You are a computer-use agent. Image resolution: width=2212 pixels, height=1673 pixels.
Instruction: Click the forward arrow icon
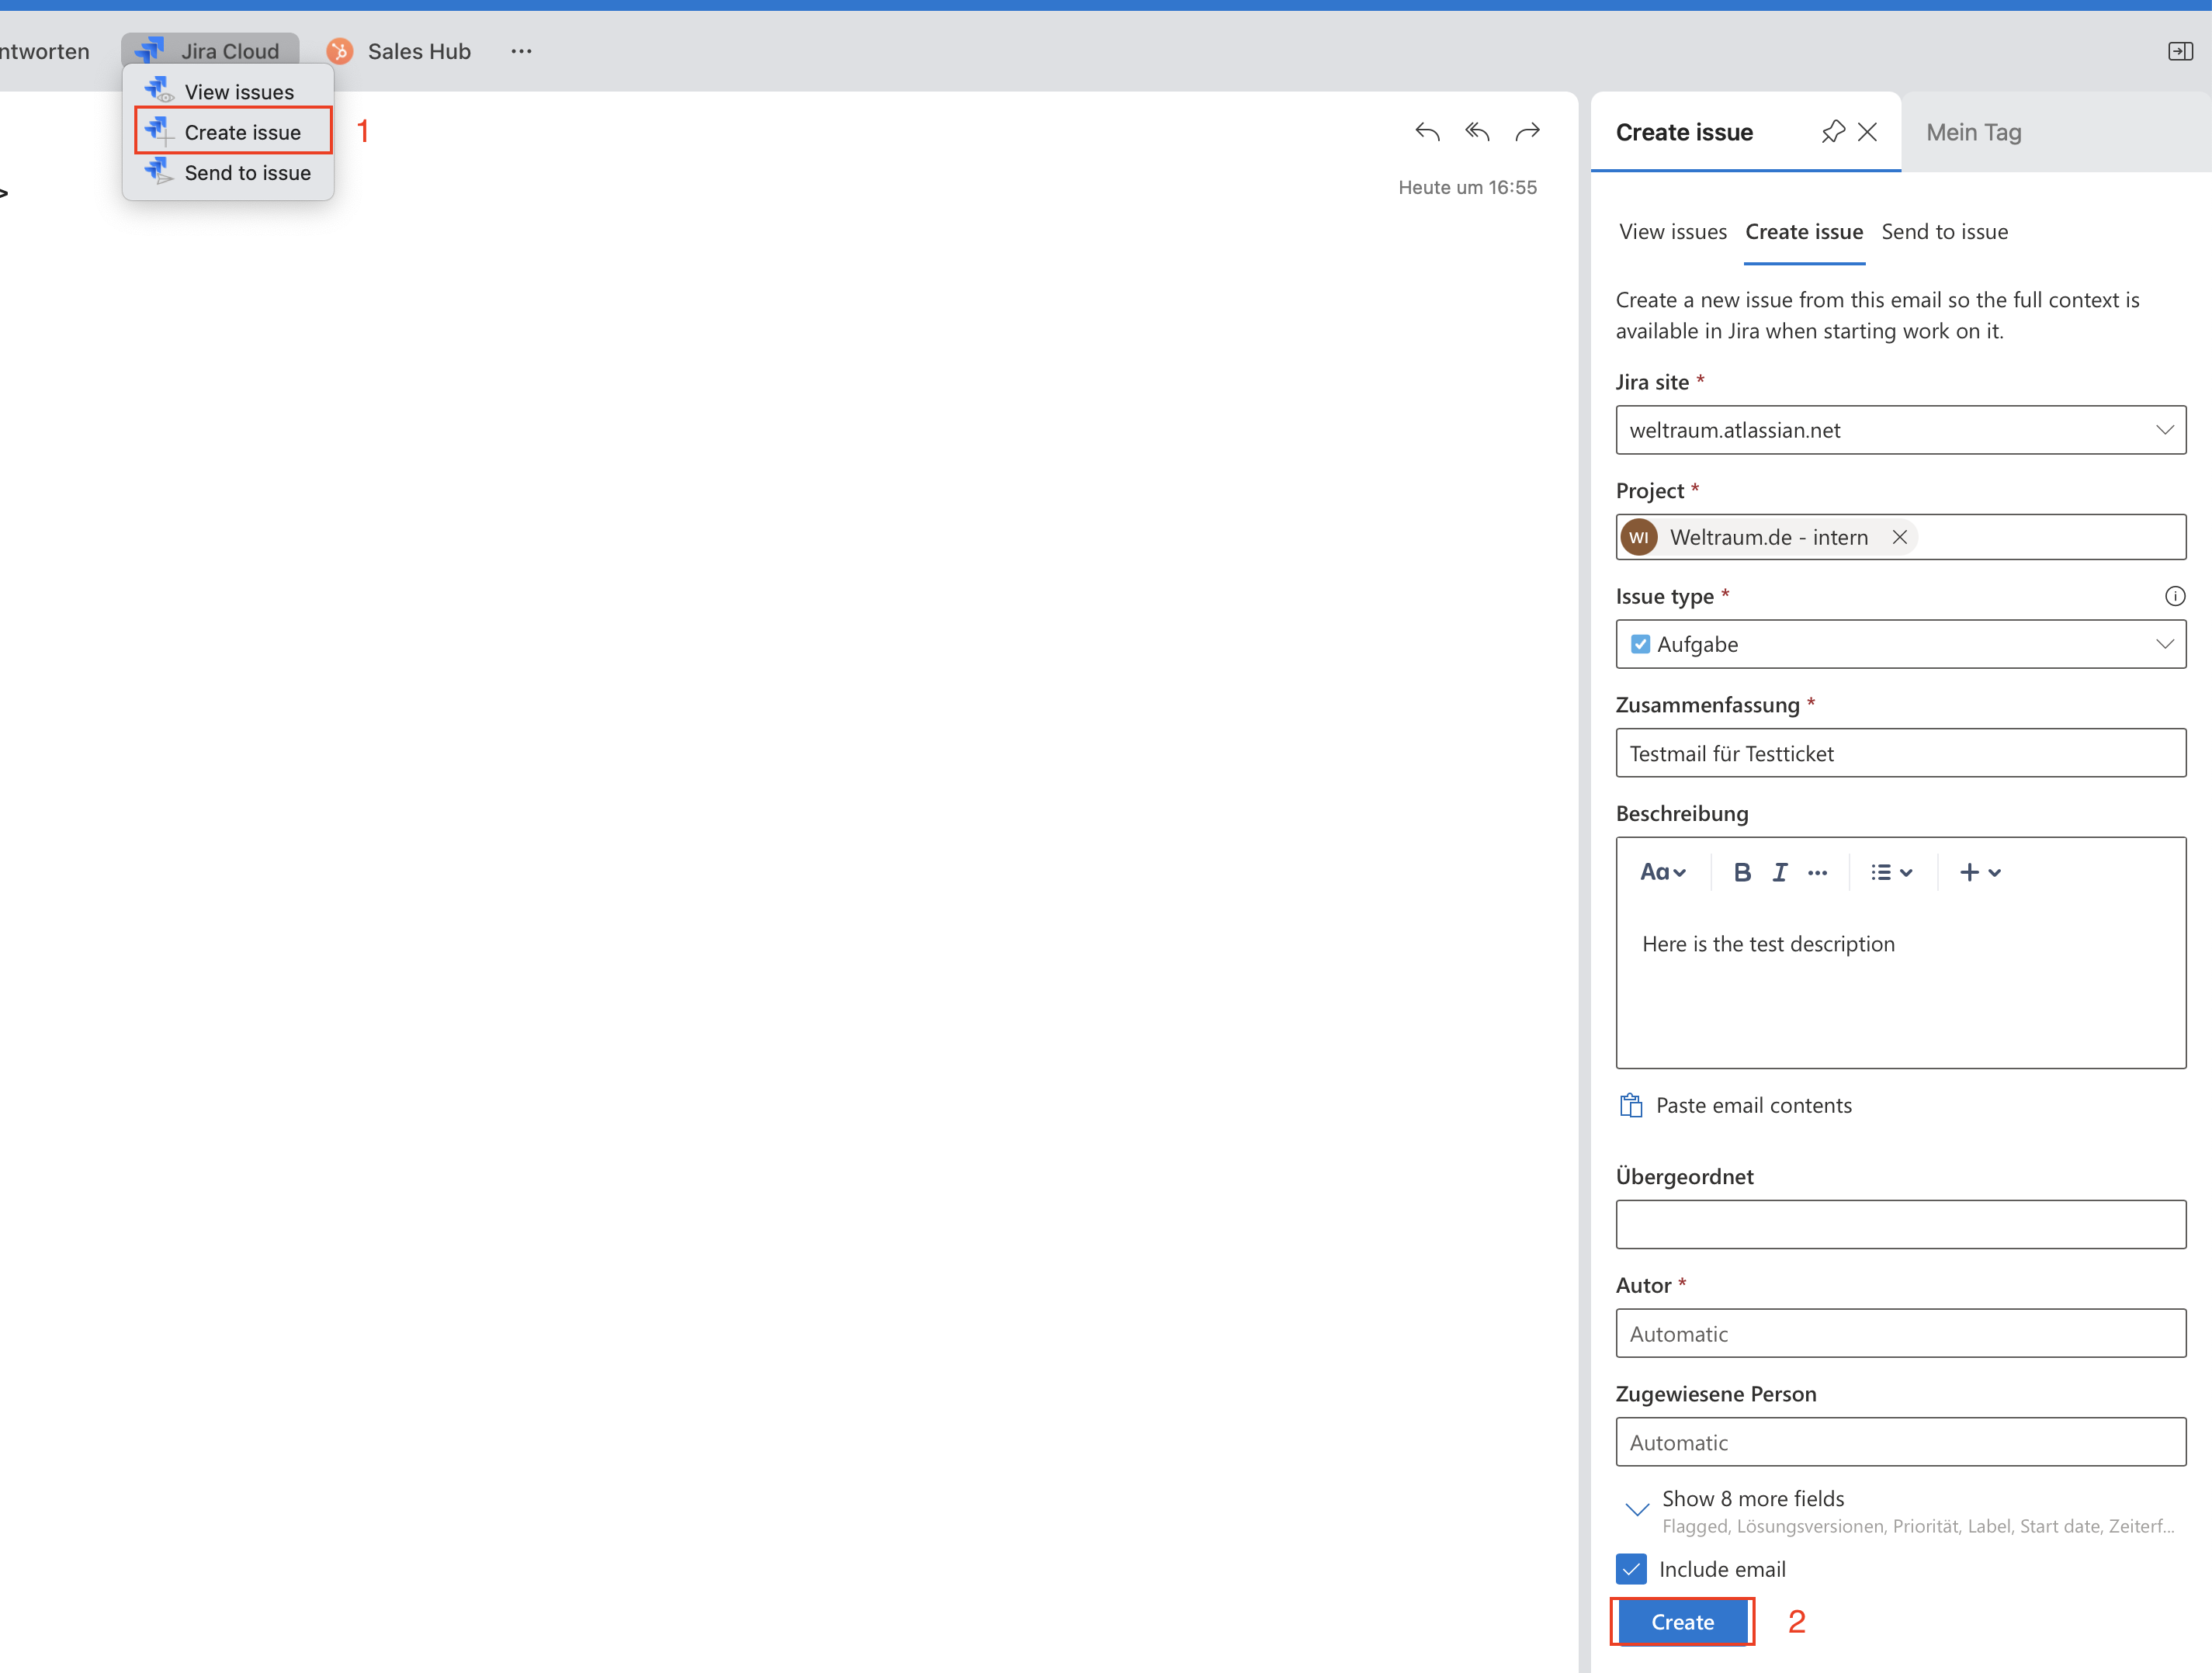coord(1527,132)
